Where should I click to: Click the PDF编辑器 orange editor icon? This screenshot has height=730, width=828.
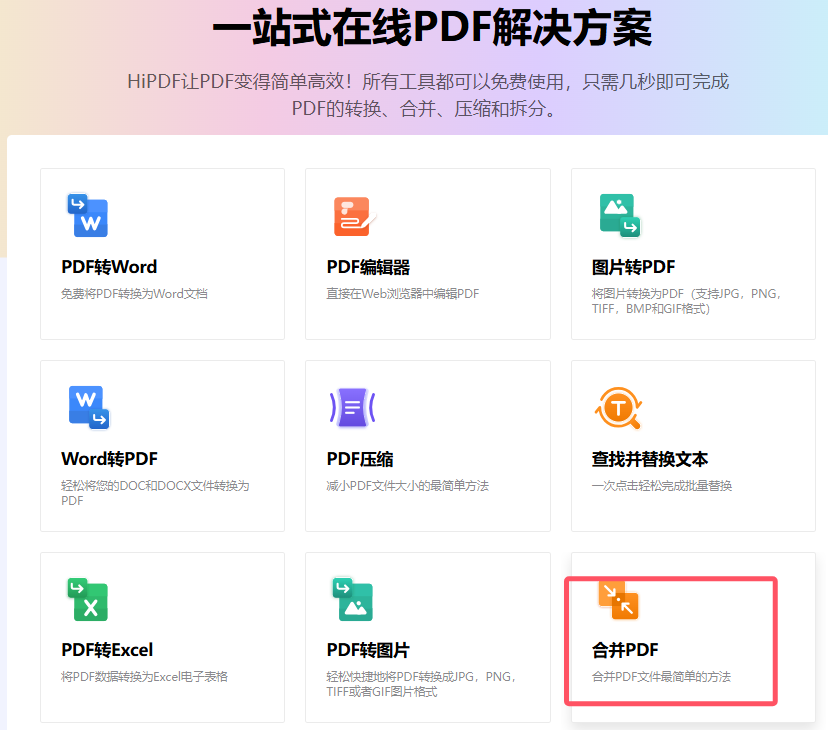[352, 215]
